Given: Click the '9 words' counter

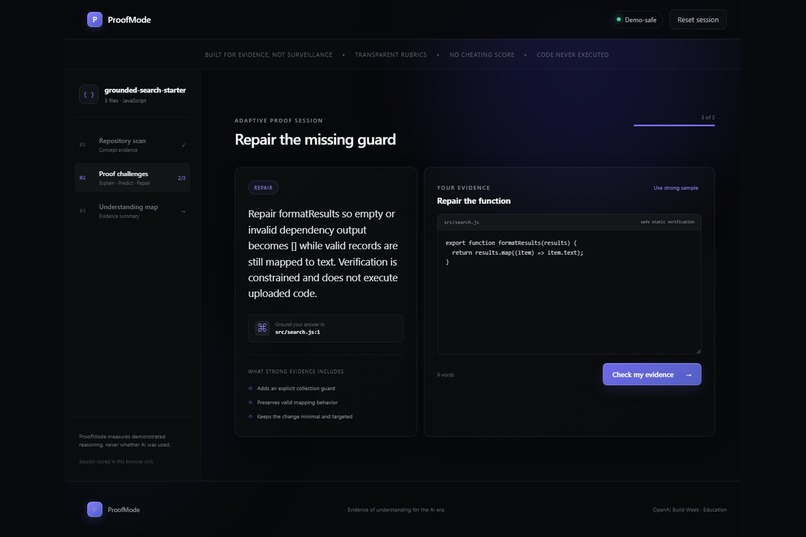Looking at the screenshot, I should tap(446, 375).
